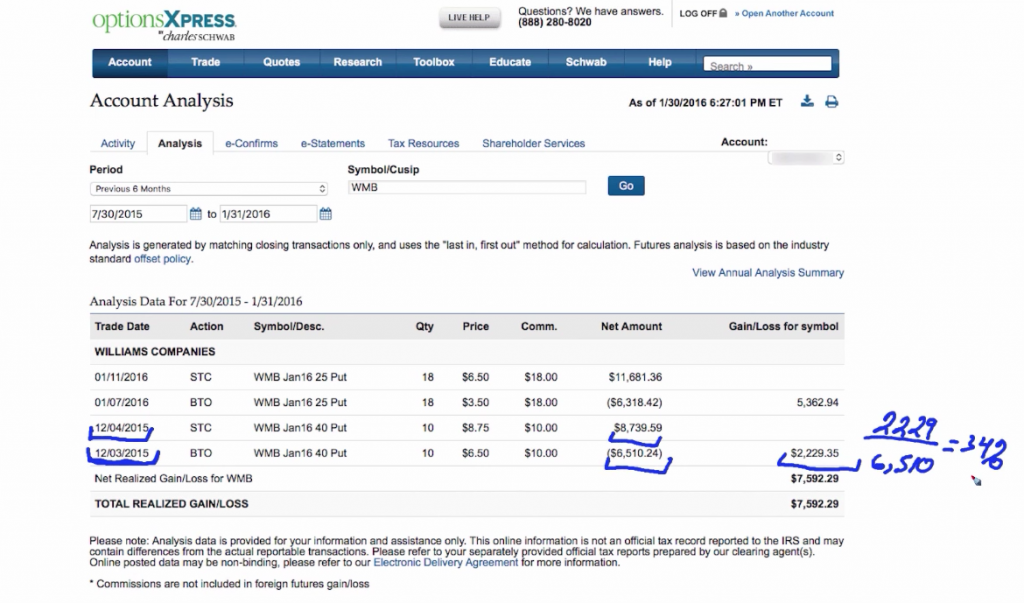Click the Price column header
1024x603 pixels.
pyautogui.click(x=475, y=326)
